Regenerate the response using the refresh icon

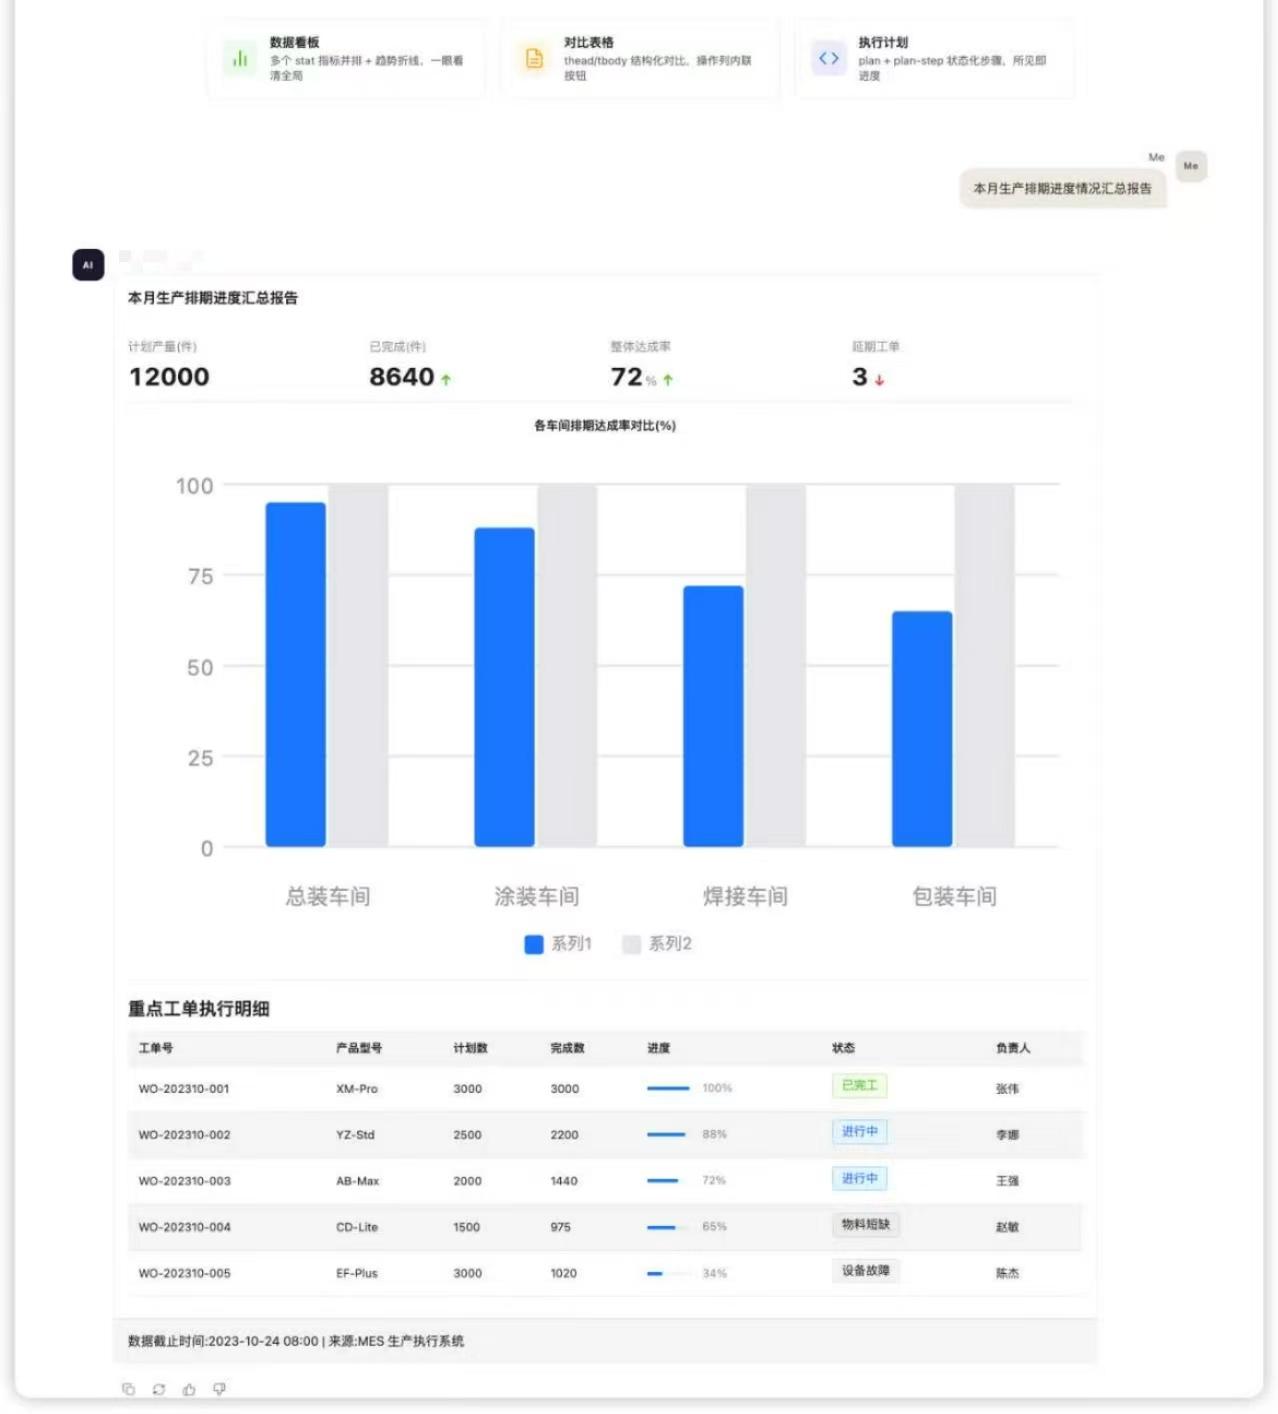pyautogui.click(x=158, y=1388)
